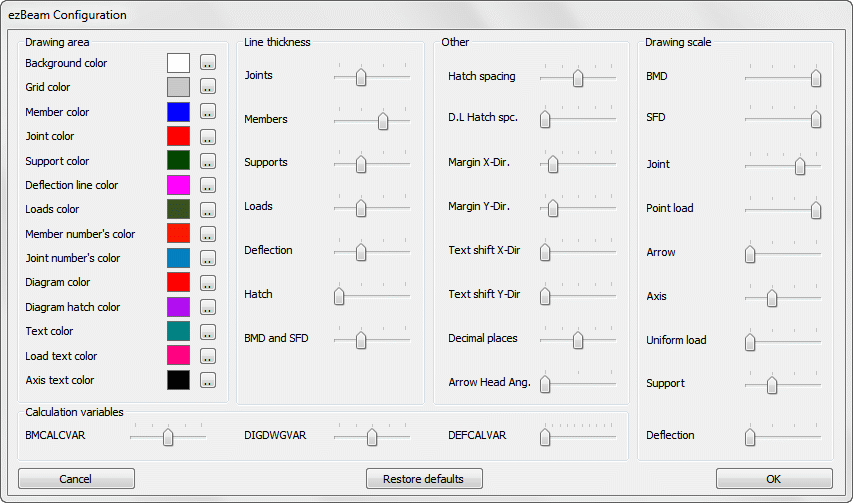Click the DEFCALVAR slider handle
The width and height of the screenshot is (853, 503).
[x=545, y=437]
